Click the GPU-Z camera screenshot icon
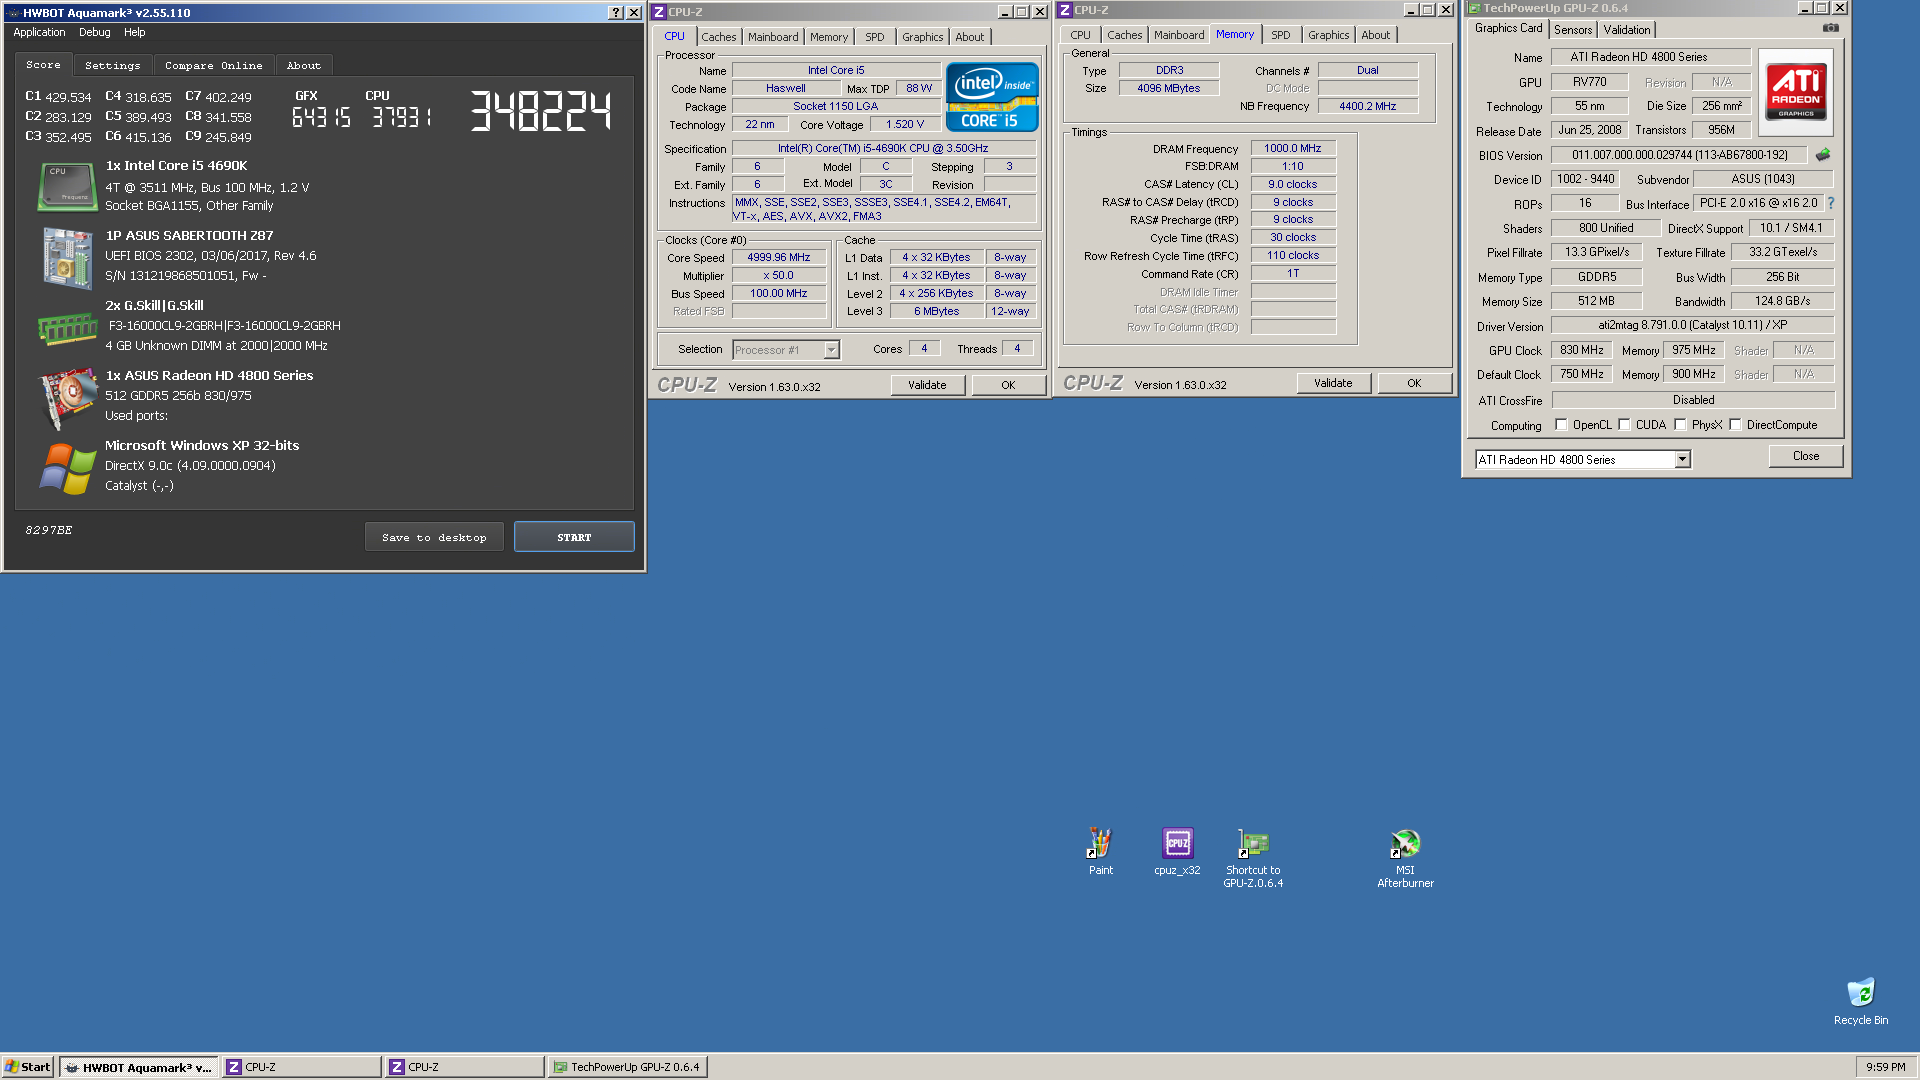The height and width of the screenshot is (1080, 1920). pos(1830,28)
